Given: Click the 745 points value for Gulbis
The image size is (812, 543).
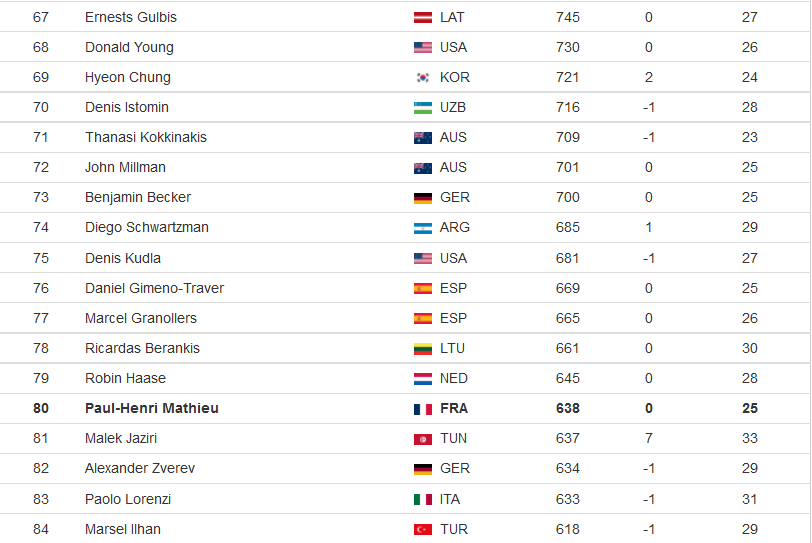Looking at the screenshot, I should [x=568, y=17].
